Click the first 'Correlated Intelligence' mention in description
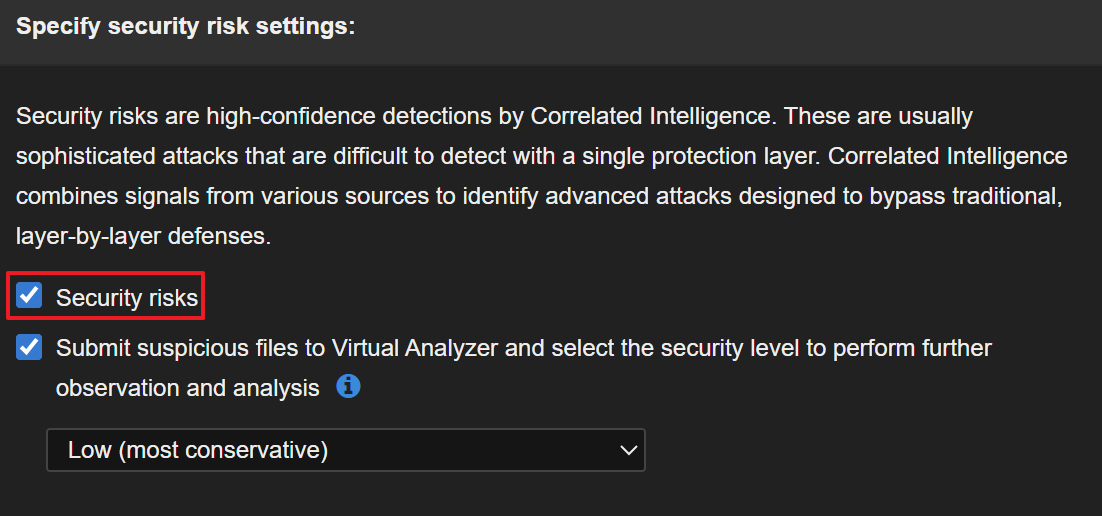 click(x=652, y=116)
